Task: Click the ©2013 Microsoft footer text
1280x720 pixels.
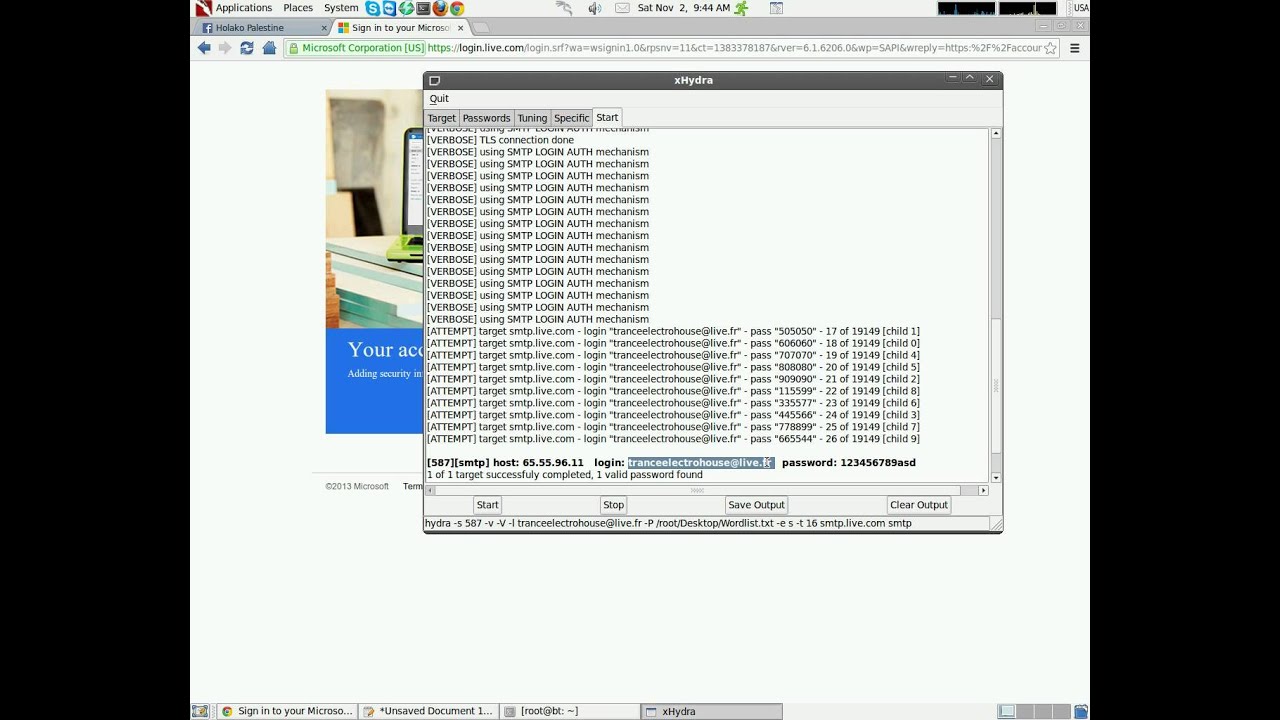Action: (x=357, y=487)
